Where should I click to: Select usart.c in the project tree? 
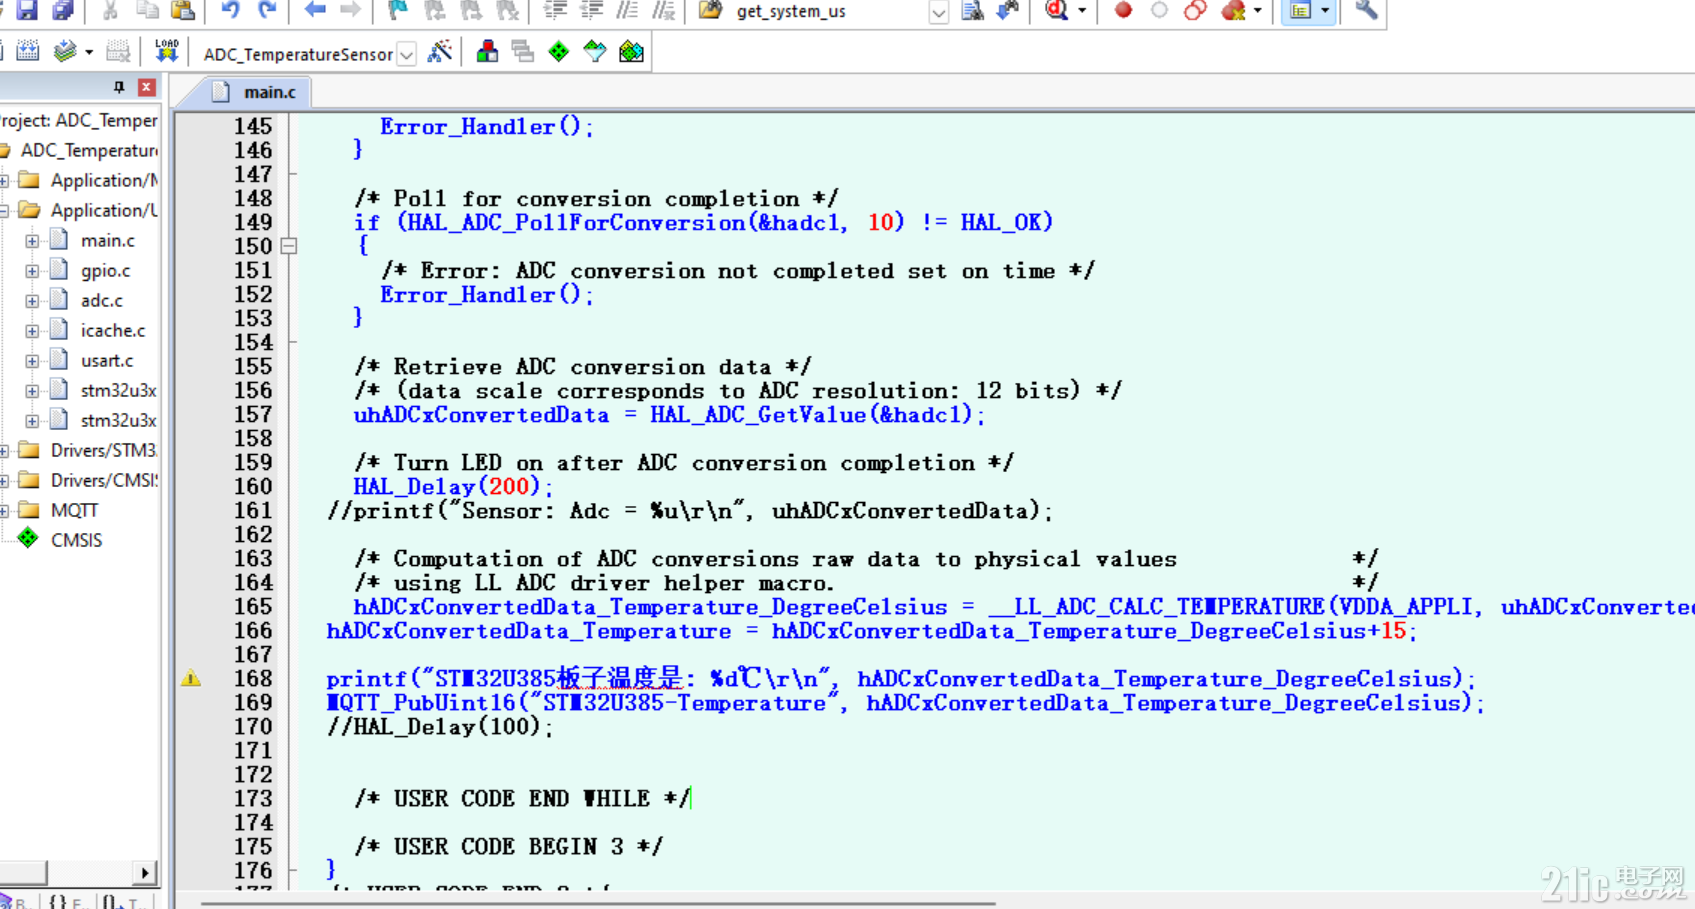pos(106,361)
